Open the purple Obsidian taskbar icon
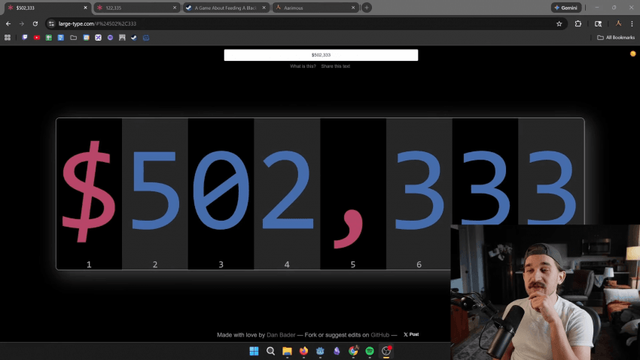The height and width of the screenshot is (360, 640). 337,351
